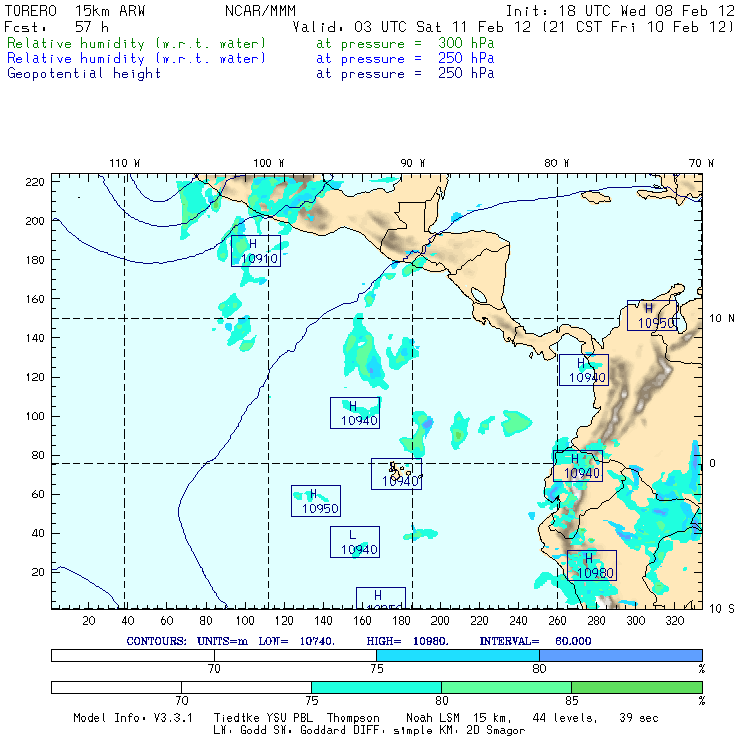Click darkest green 85% swatch in lower bar
740x740 pixels.
coord(636,688)
